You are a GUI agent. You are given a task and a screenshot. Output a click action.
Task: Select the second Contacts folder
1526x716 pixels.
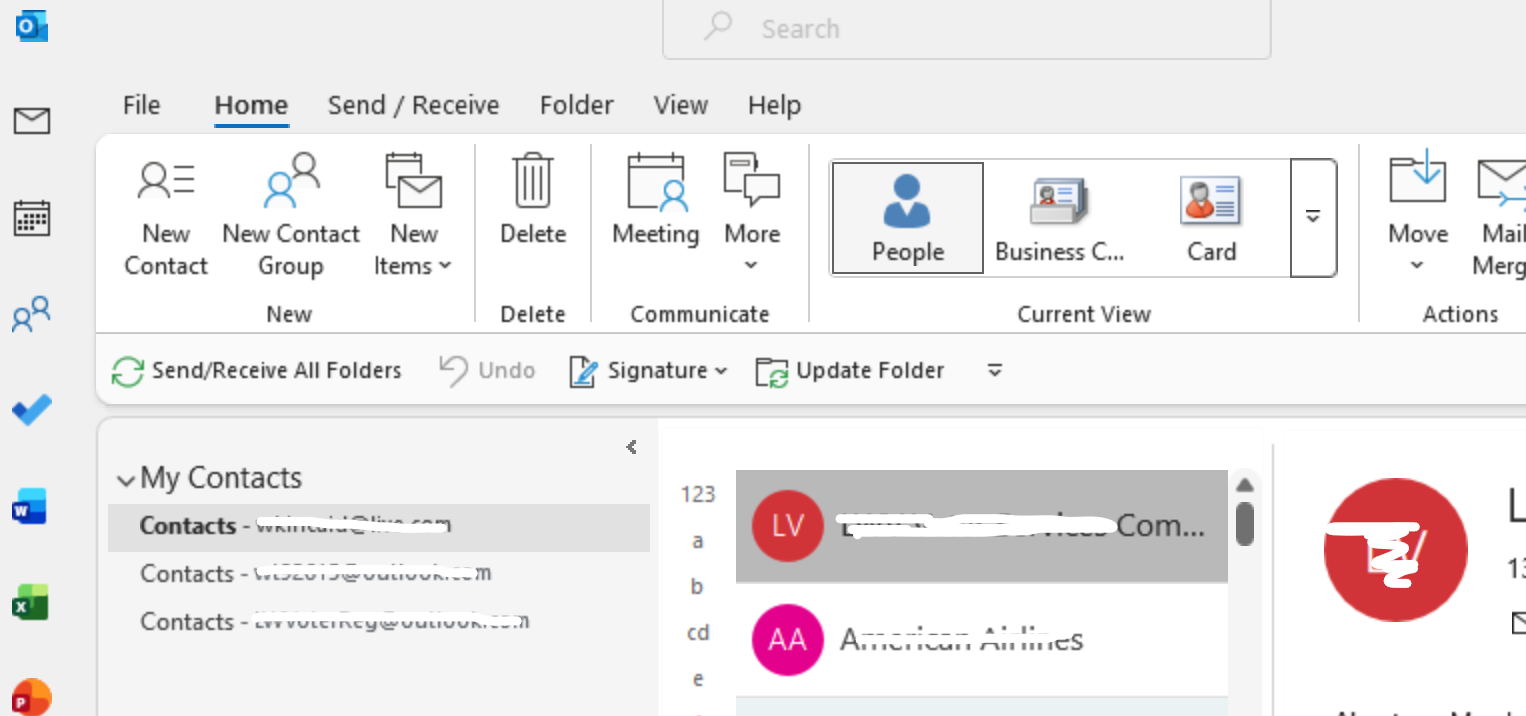click(x=379, y=574)
